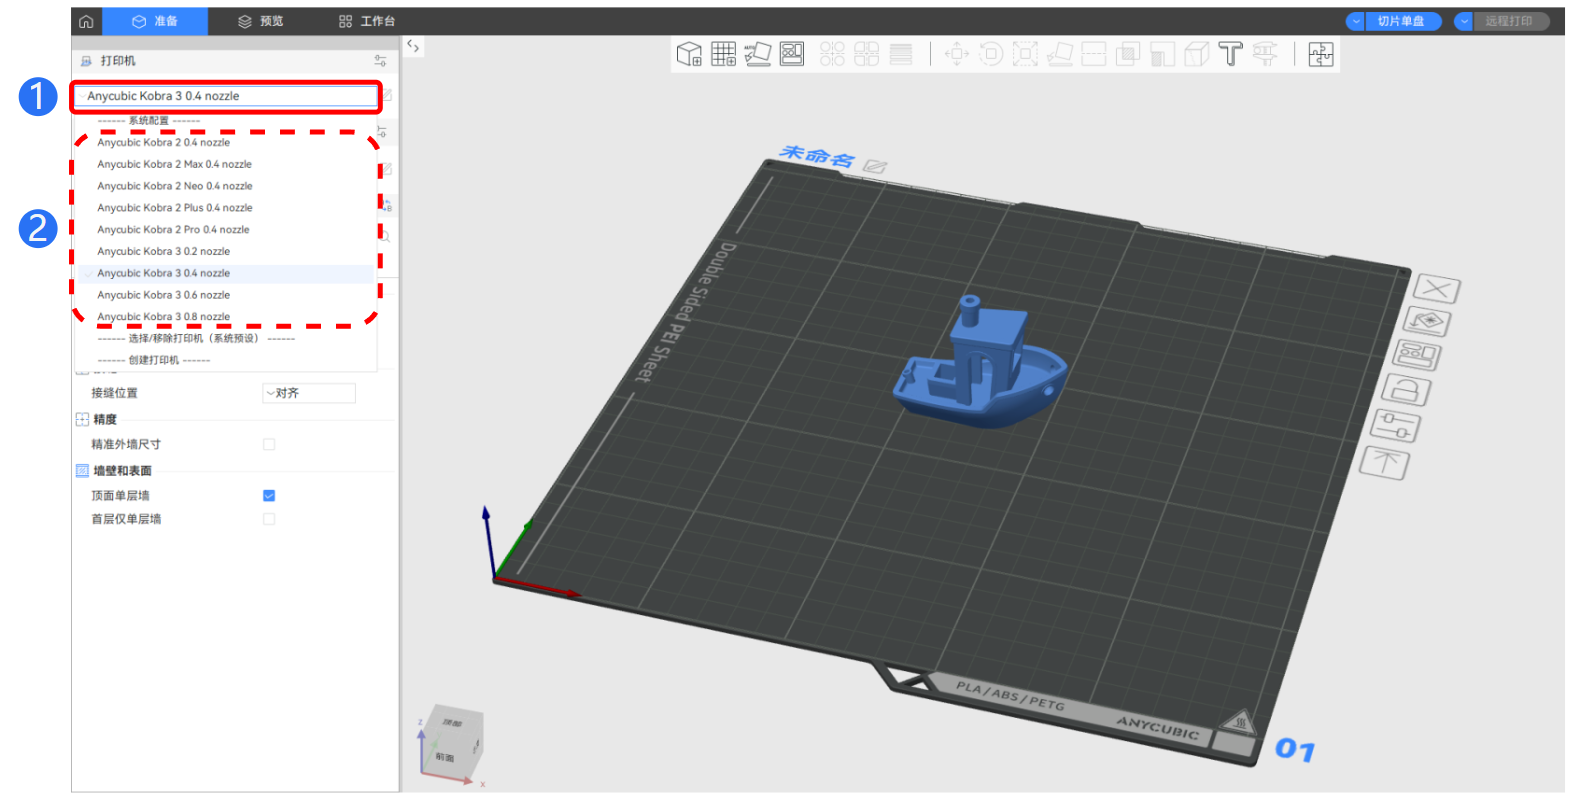Click the 打印机 section header
1577x805 pixels.
coord(118,61)
